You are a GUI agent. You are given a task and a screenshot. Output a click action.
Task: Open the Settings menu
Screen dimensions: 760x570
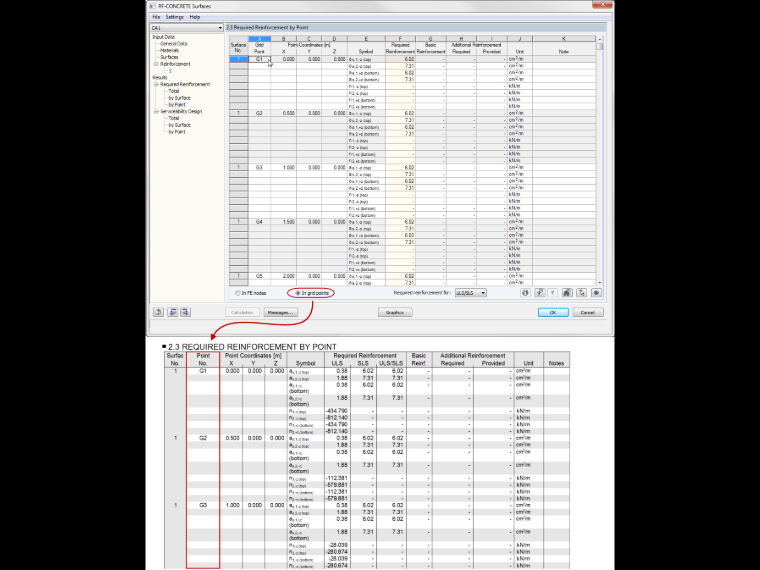(174, 17)
